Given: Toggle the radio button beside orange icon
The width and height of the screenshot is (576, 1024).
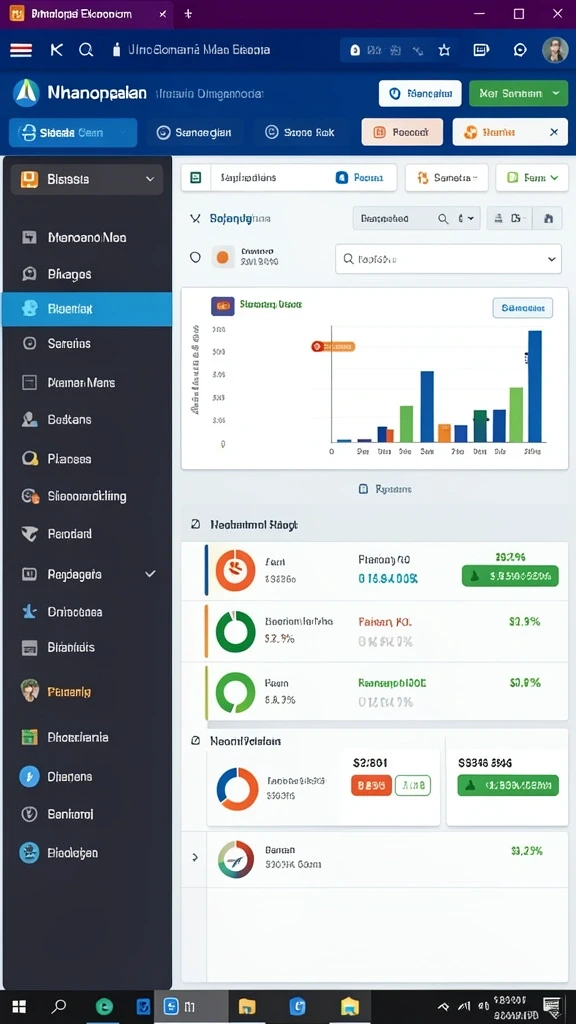Looking at the screenshot, I should click(195, 257).
